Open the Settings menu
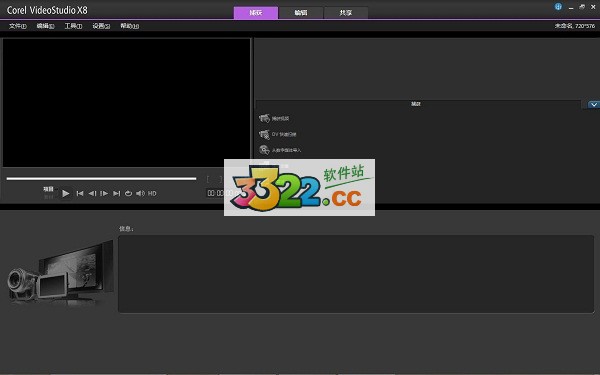600x375 pixels. point(101,26)
